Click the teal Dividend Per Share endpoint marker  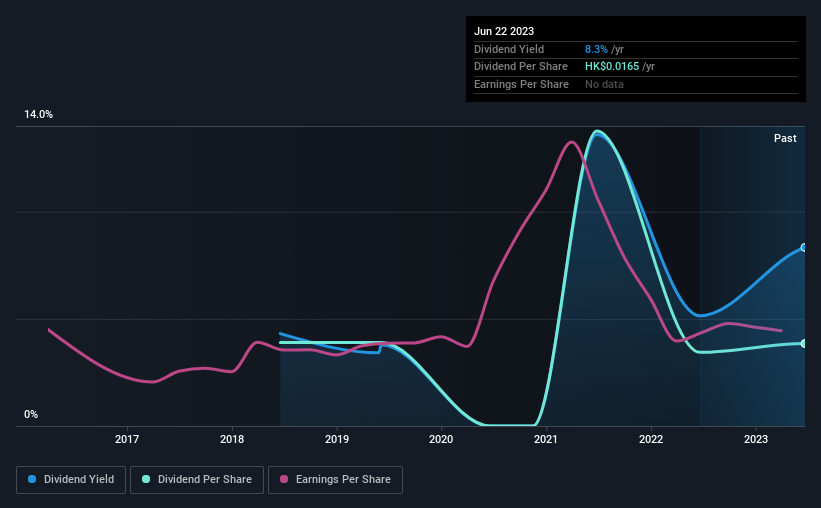pos(804,344)
